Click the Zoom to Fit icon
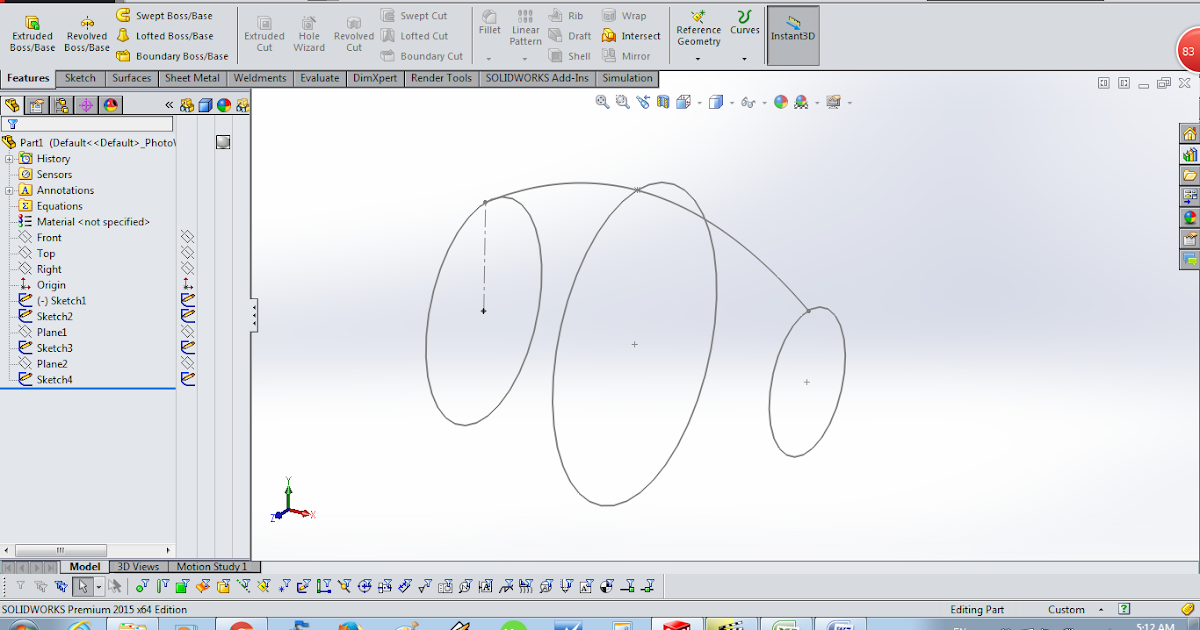 click(603, 101)
